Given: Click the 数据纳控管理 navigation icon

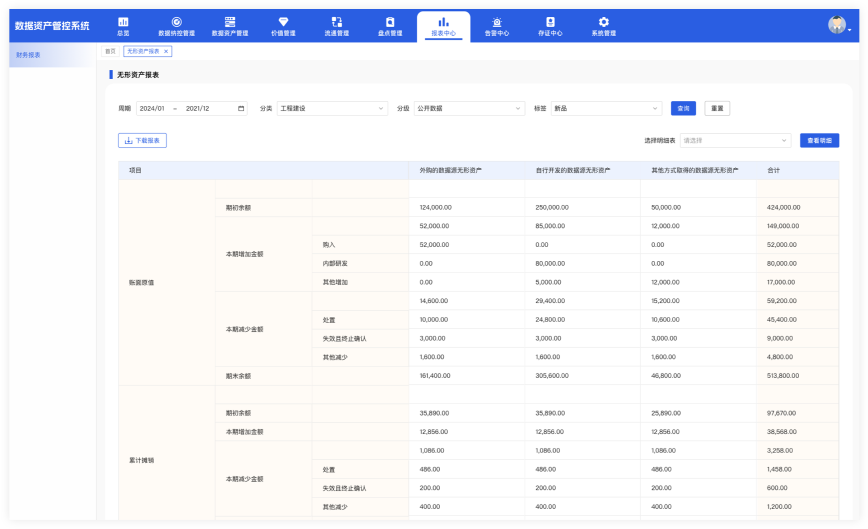Looking at the screenshot, I should pyautogui.click(x=177, y=21).
